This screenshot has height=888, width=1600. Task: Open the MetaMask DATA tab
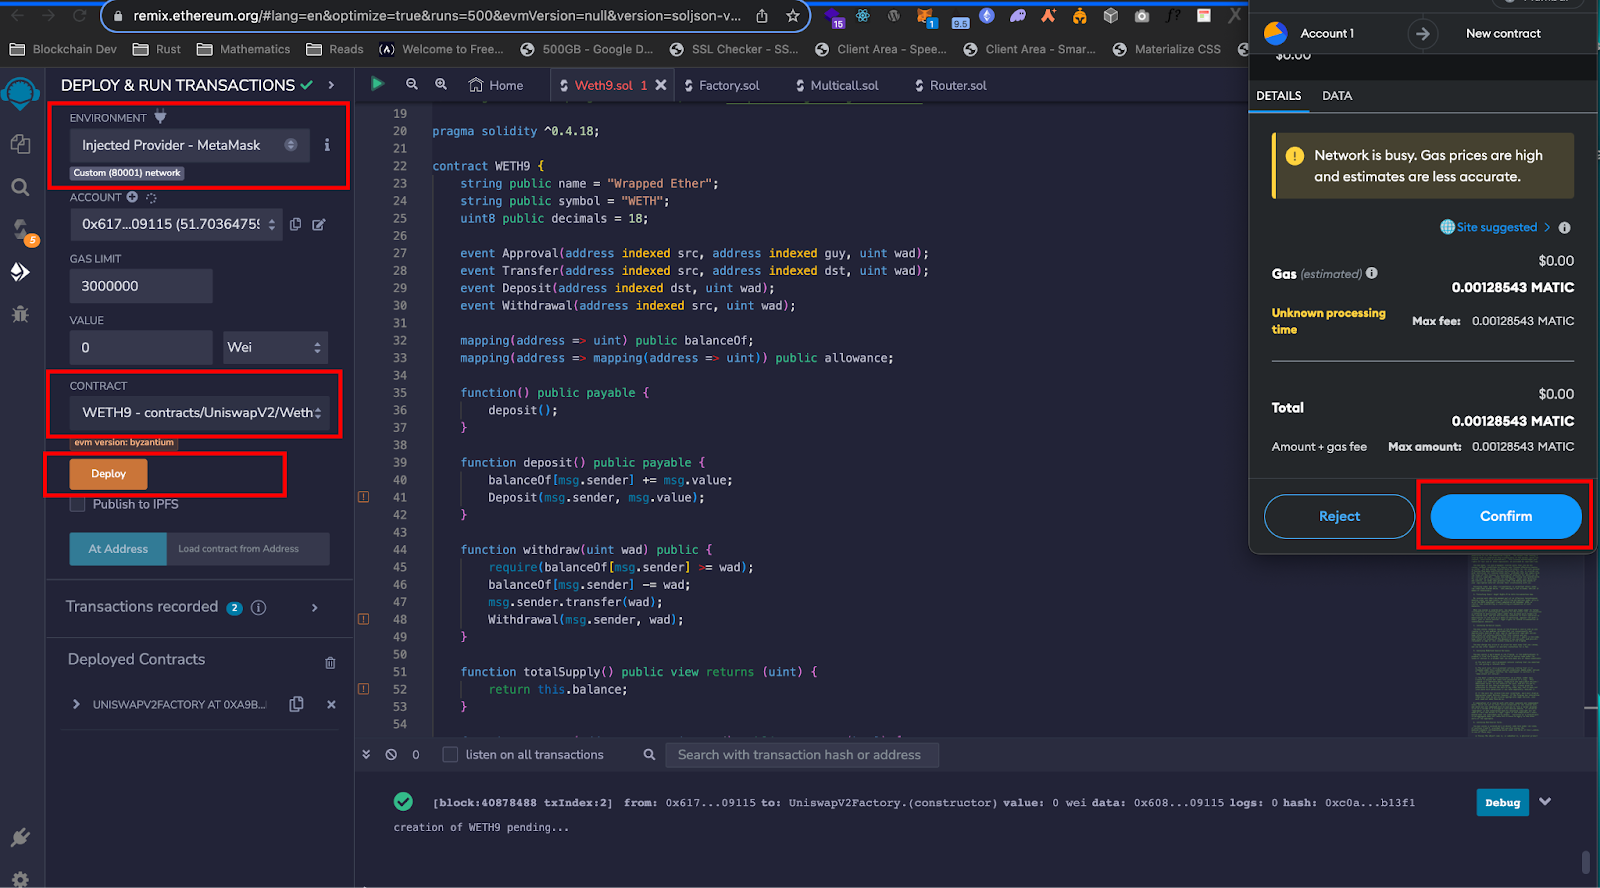pos(1337,96)
